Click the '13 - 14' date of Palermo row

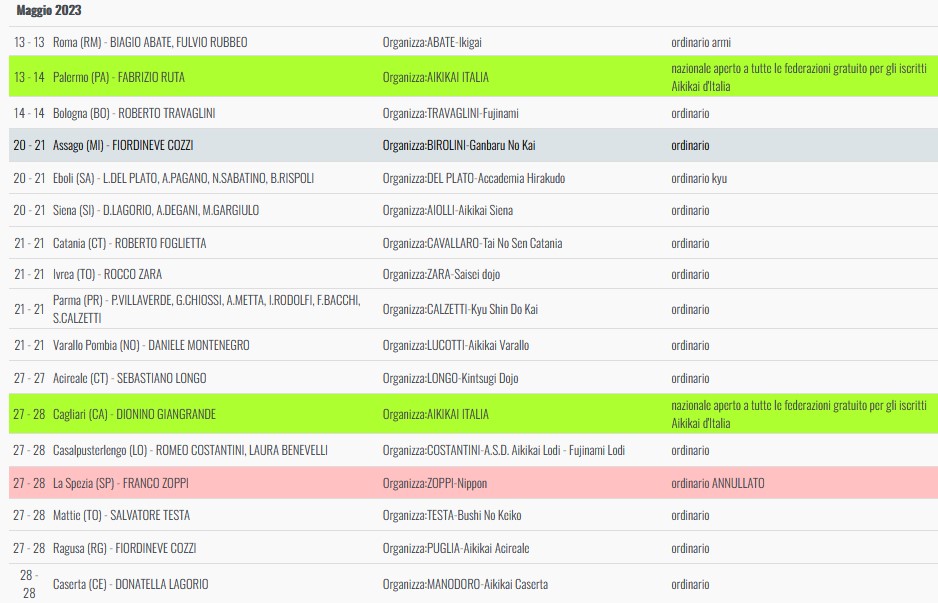tap(29, 77)
